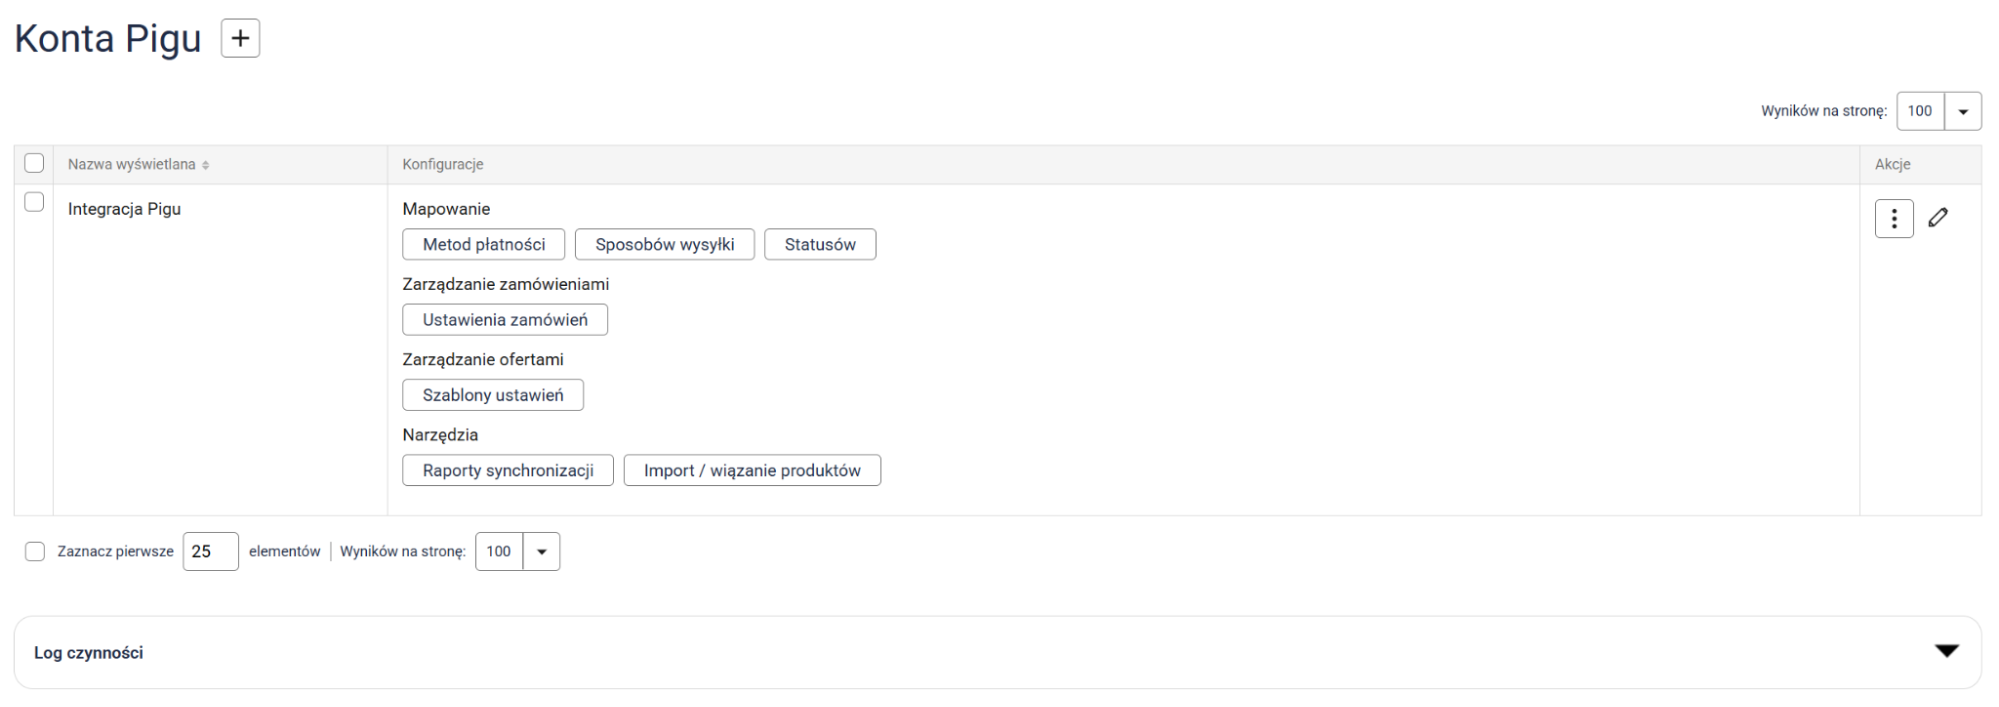Click the plus icon to add Pigu account
The width and height of the screenshot is (1999, 707).
click(x=240, y=39)
